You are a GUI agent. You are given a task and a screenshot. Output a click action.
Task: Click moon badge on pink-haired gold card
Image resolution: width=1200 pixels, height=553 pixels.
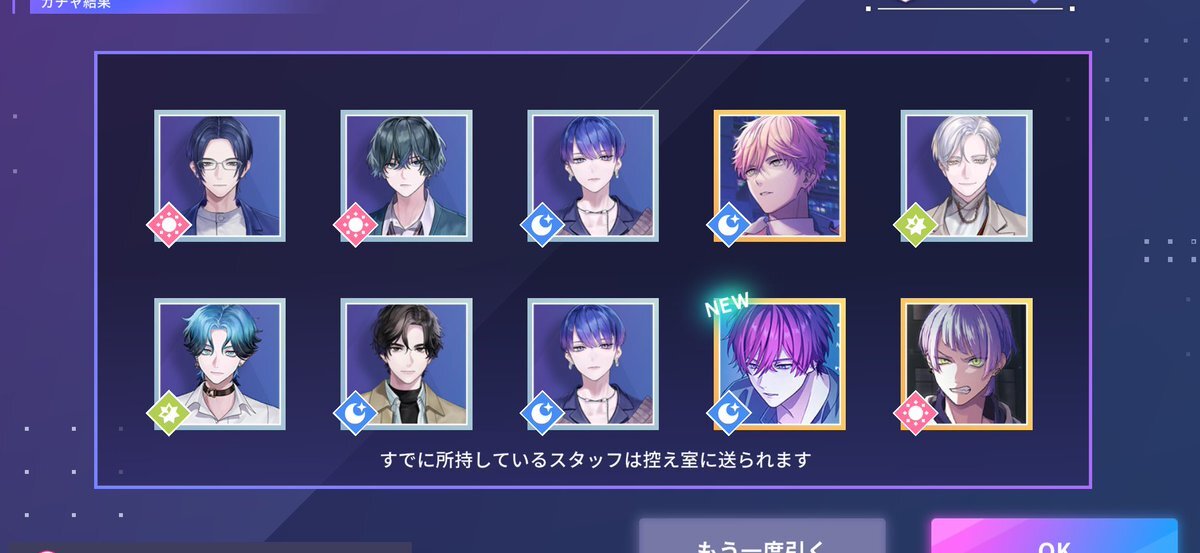728,226
